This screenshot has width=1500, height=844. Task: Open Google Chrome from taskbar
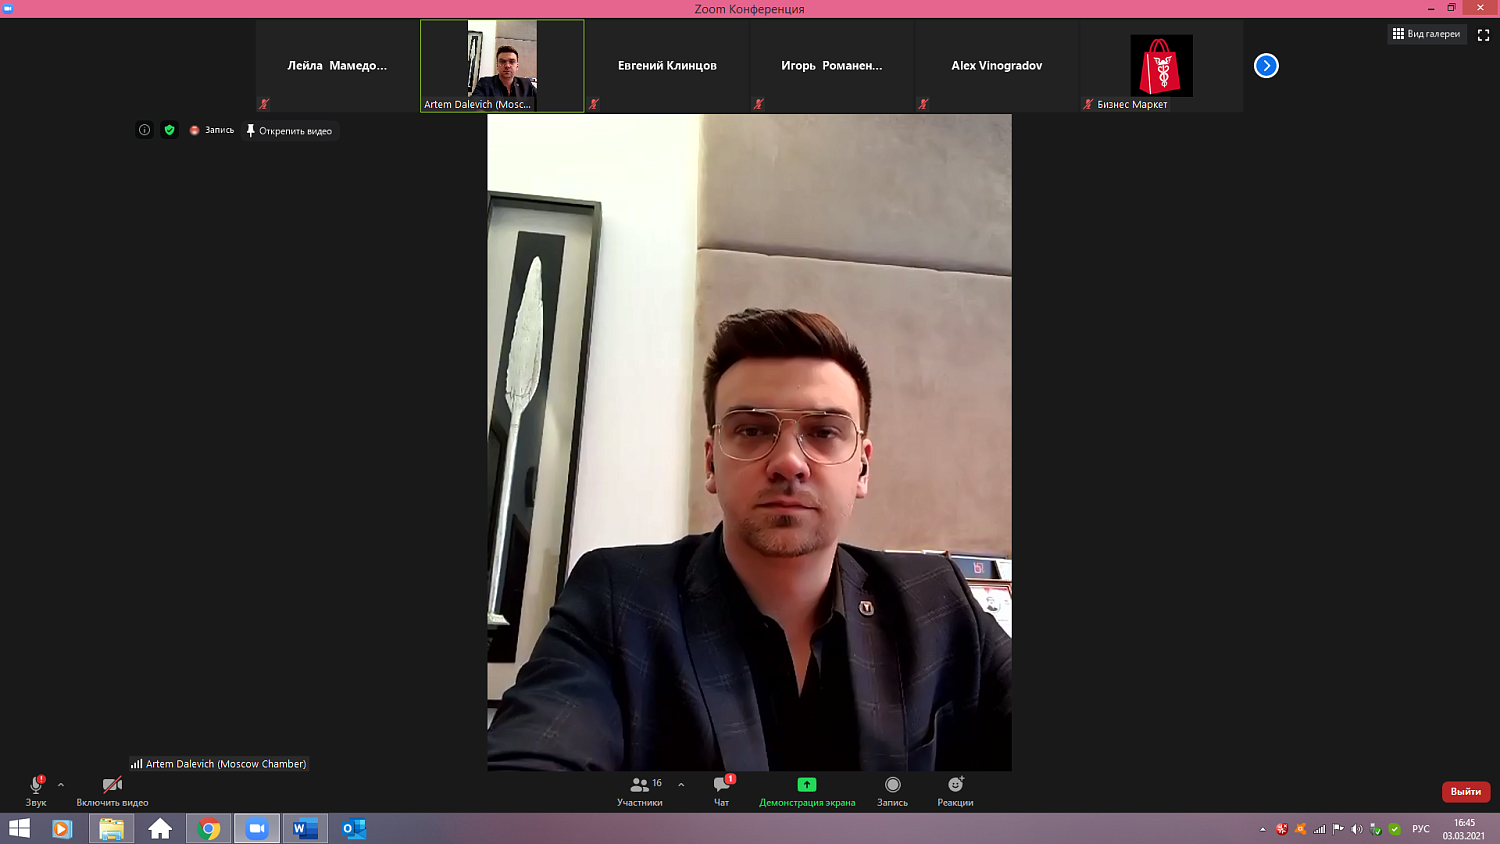pyautogui.click(x=209, y=829)
